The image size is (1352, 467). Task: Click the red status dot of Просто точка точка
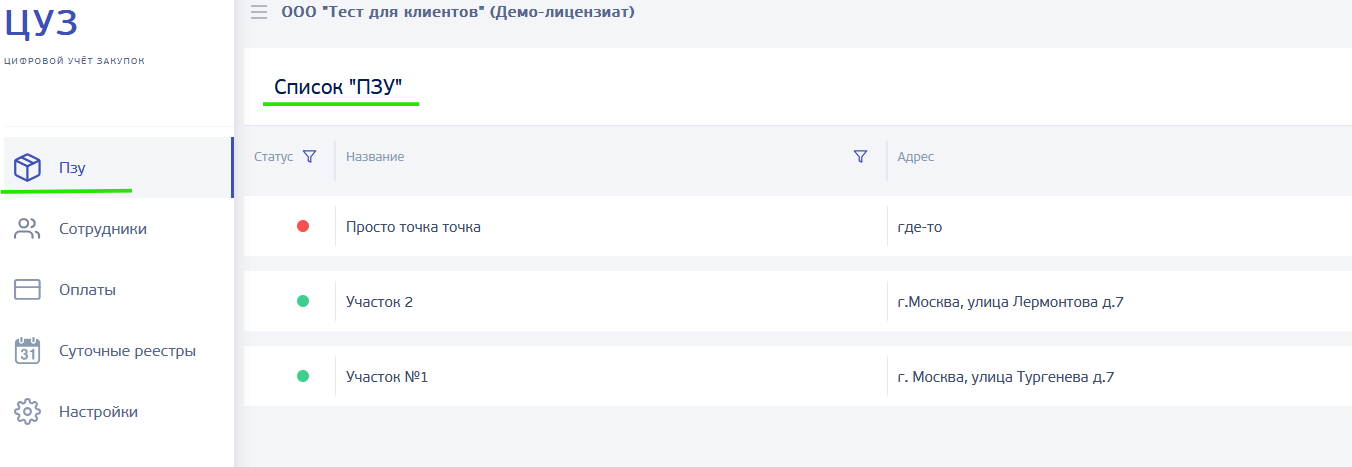(x=303, y=226)
